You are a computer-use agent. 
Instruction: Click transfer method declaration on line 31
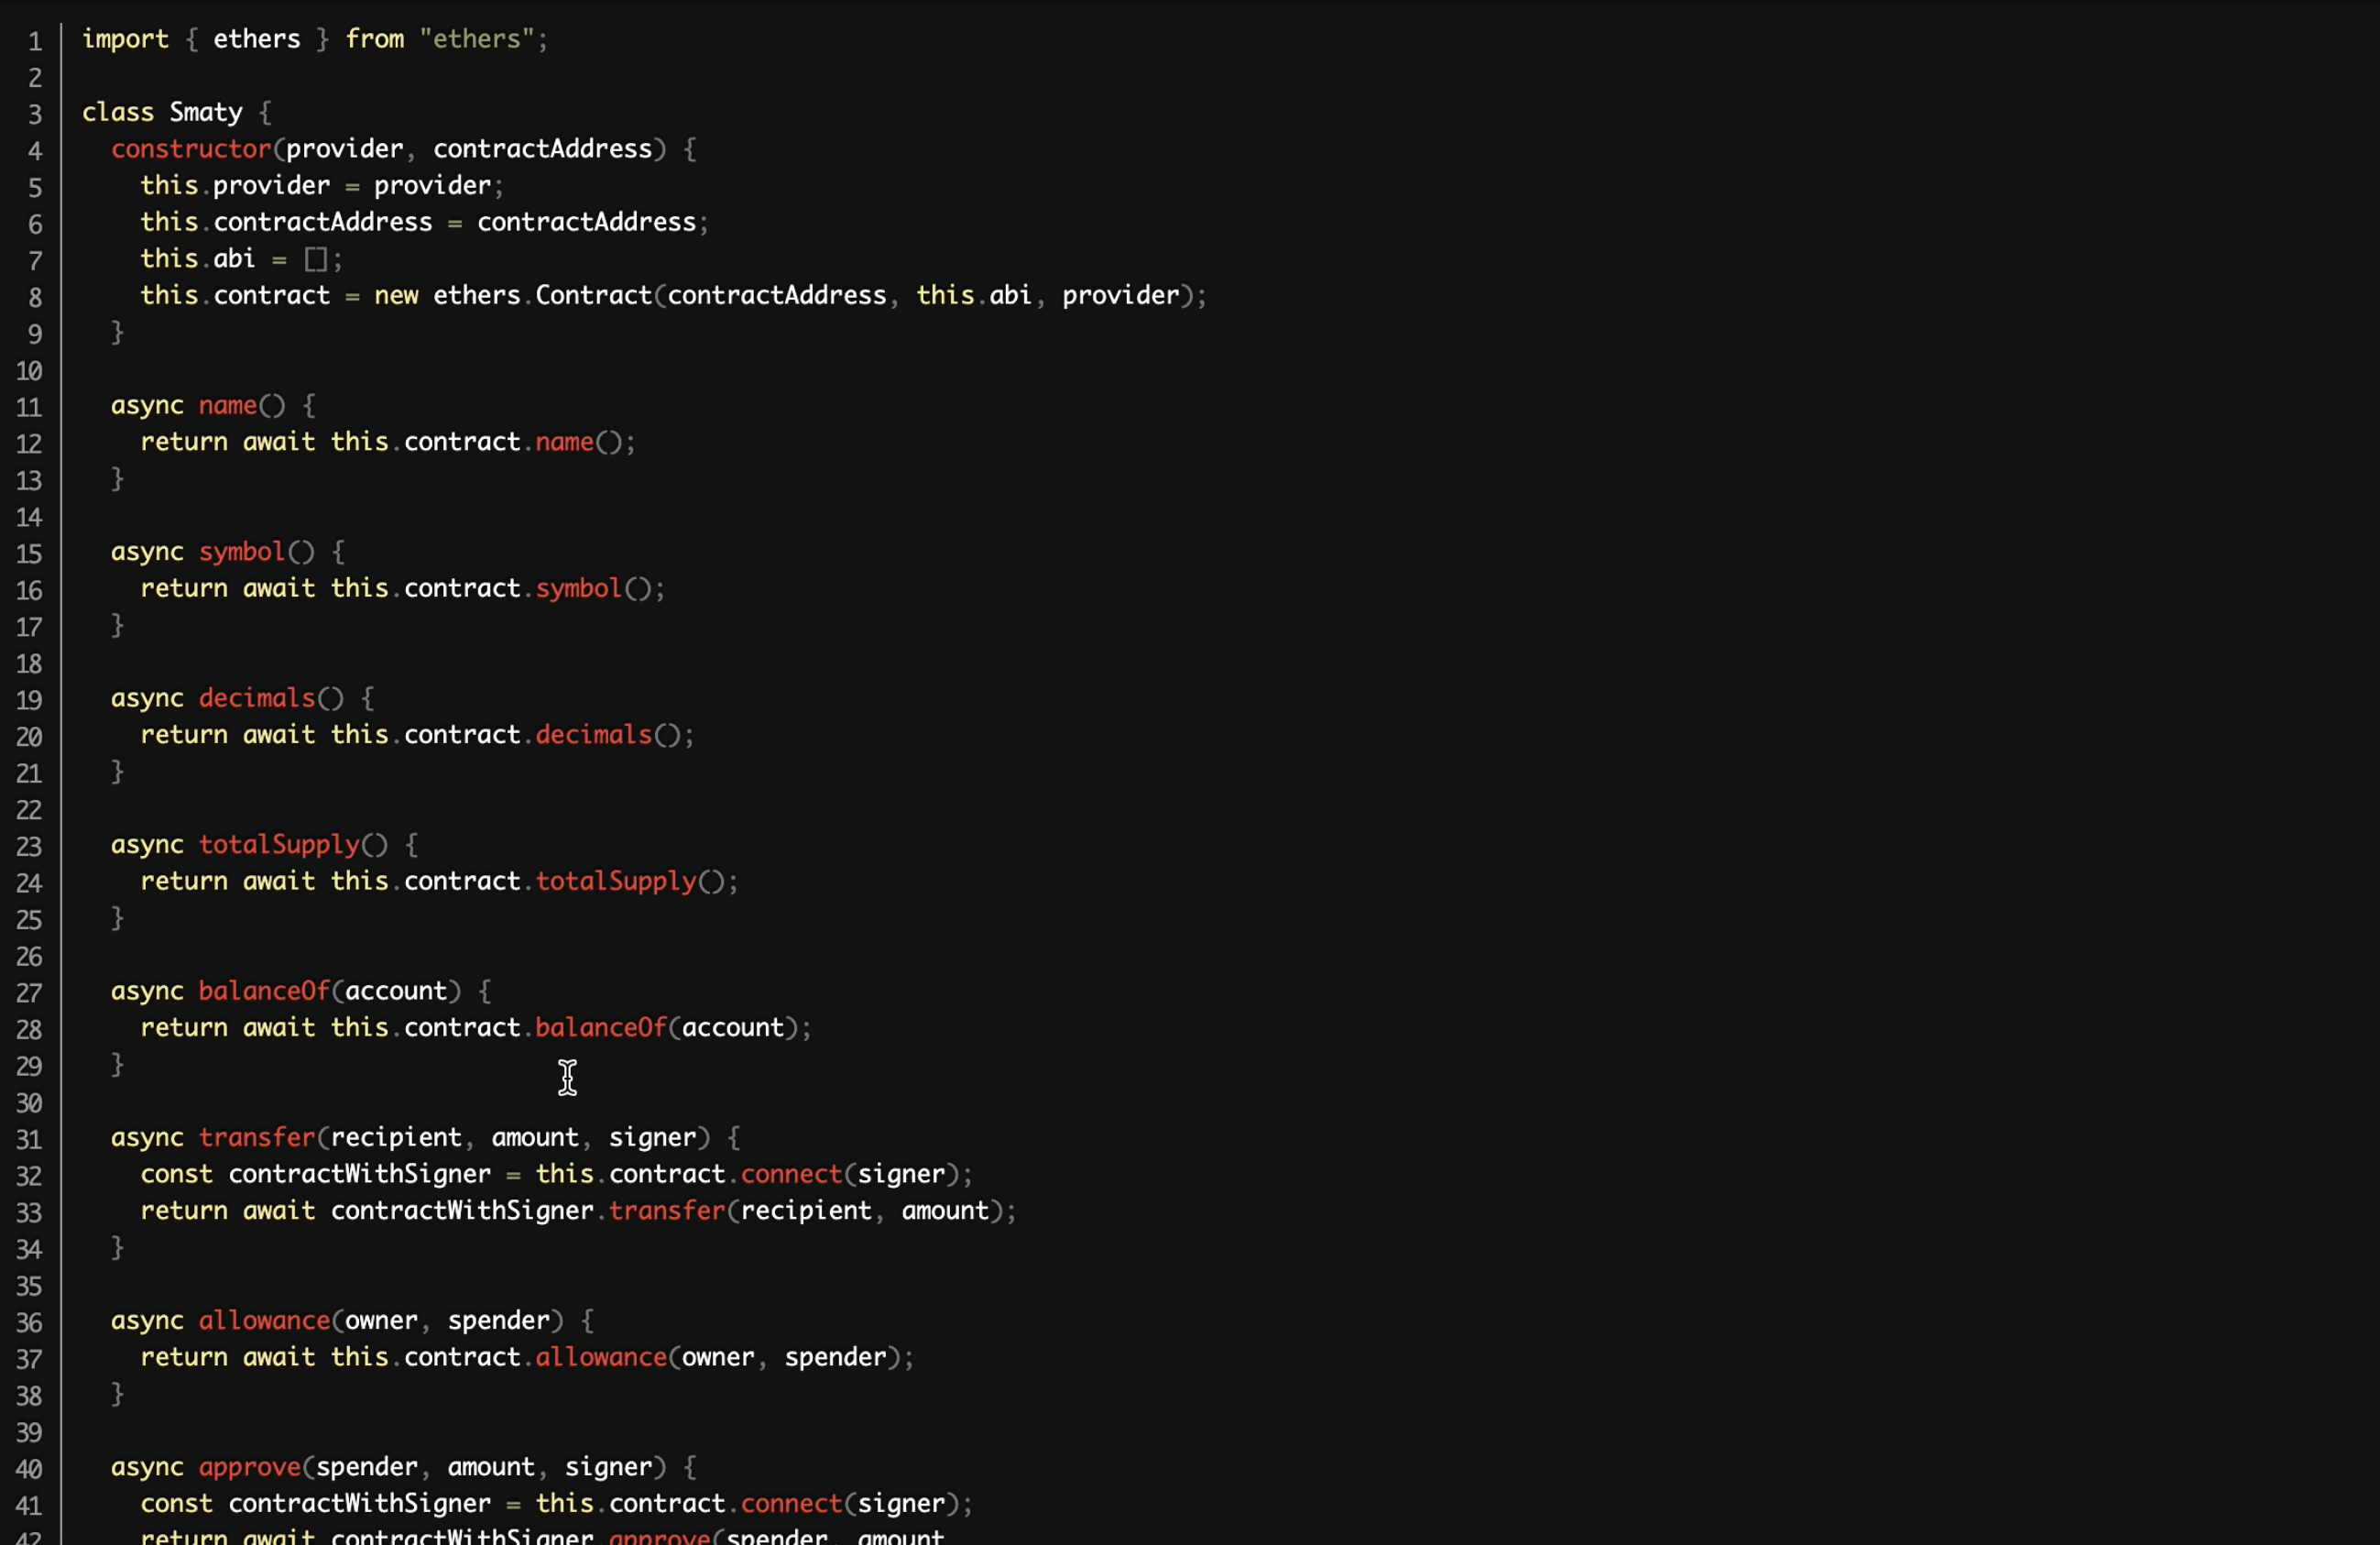(257, 1138)
